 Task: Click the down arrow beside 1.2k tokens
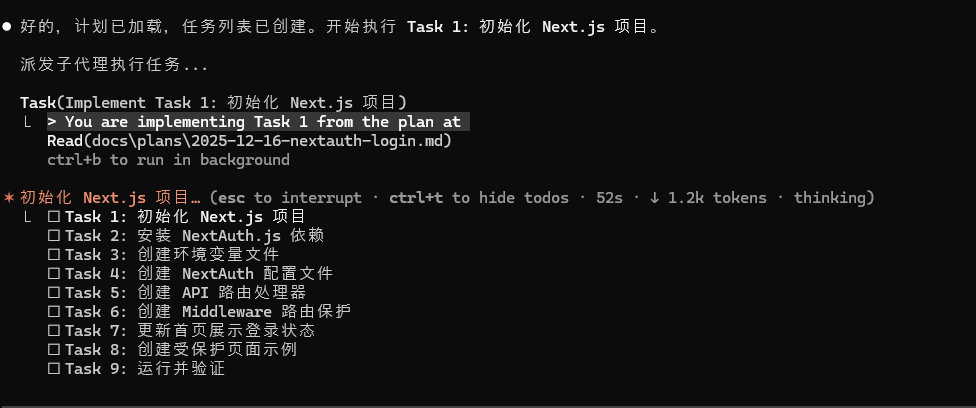(x=654, y=198)
